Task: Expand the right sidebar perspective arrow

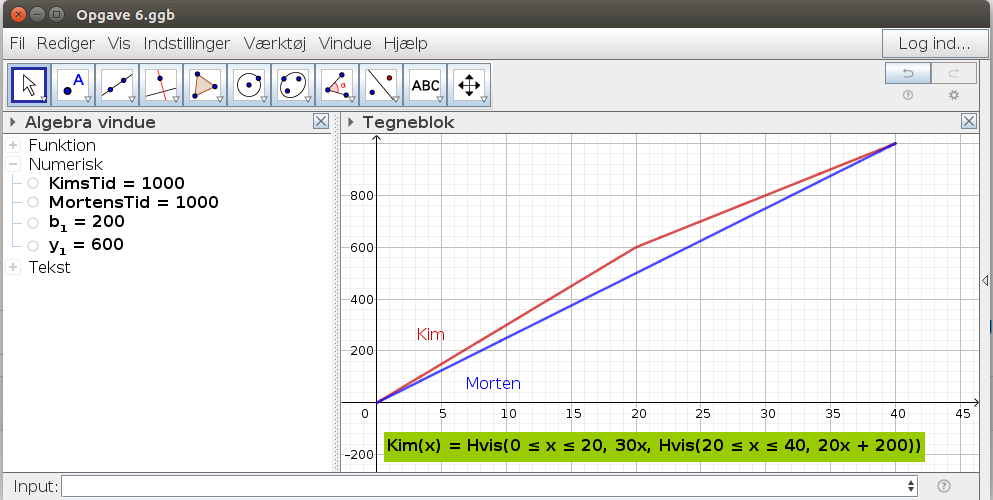Action: pos(985,280)
